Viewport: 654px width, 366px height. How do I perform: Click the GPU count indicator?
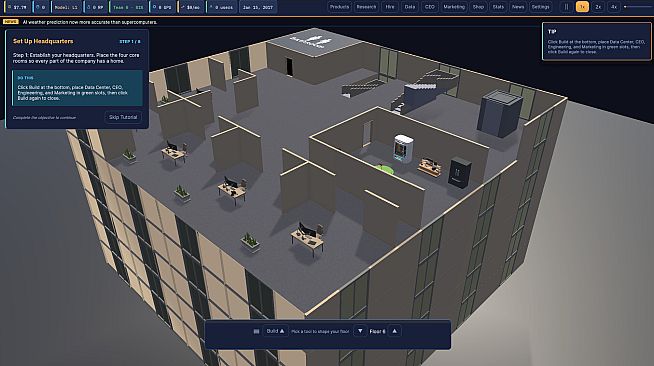pyautogui.click(x=162, y=7)
